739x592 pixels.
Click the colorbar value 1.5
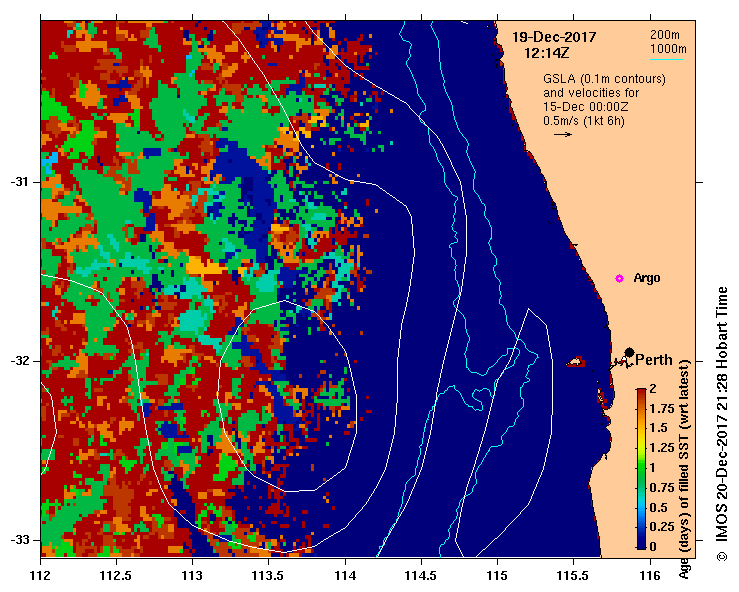[658, 428]
